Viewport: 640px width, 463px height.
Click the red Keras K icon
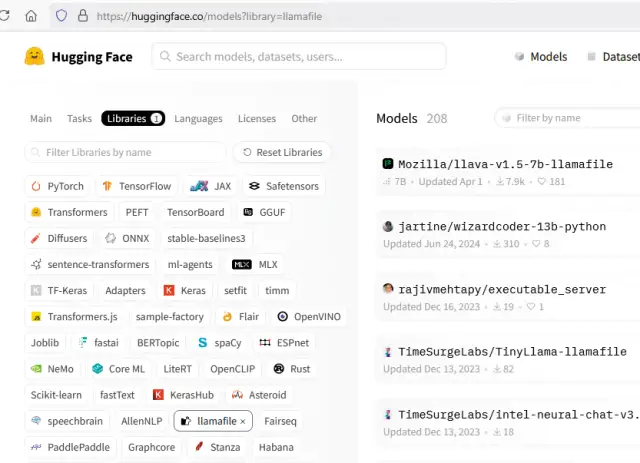169,290
